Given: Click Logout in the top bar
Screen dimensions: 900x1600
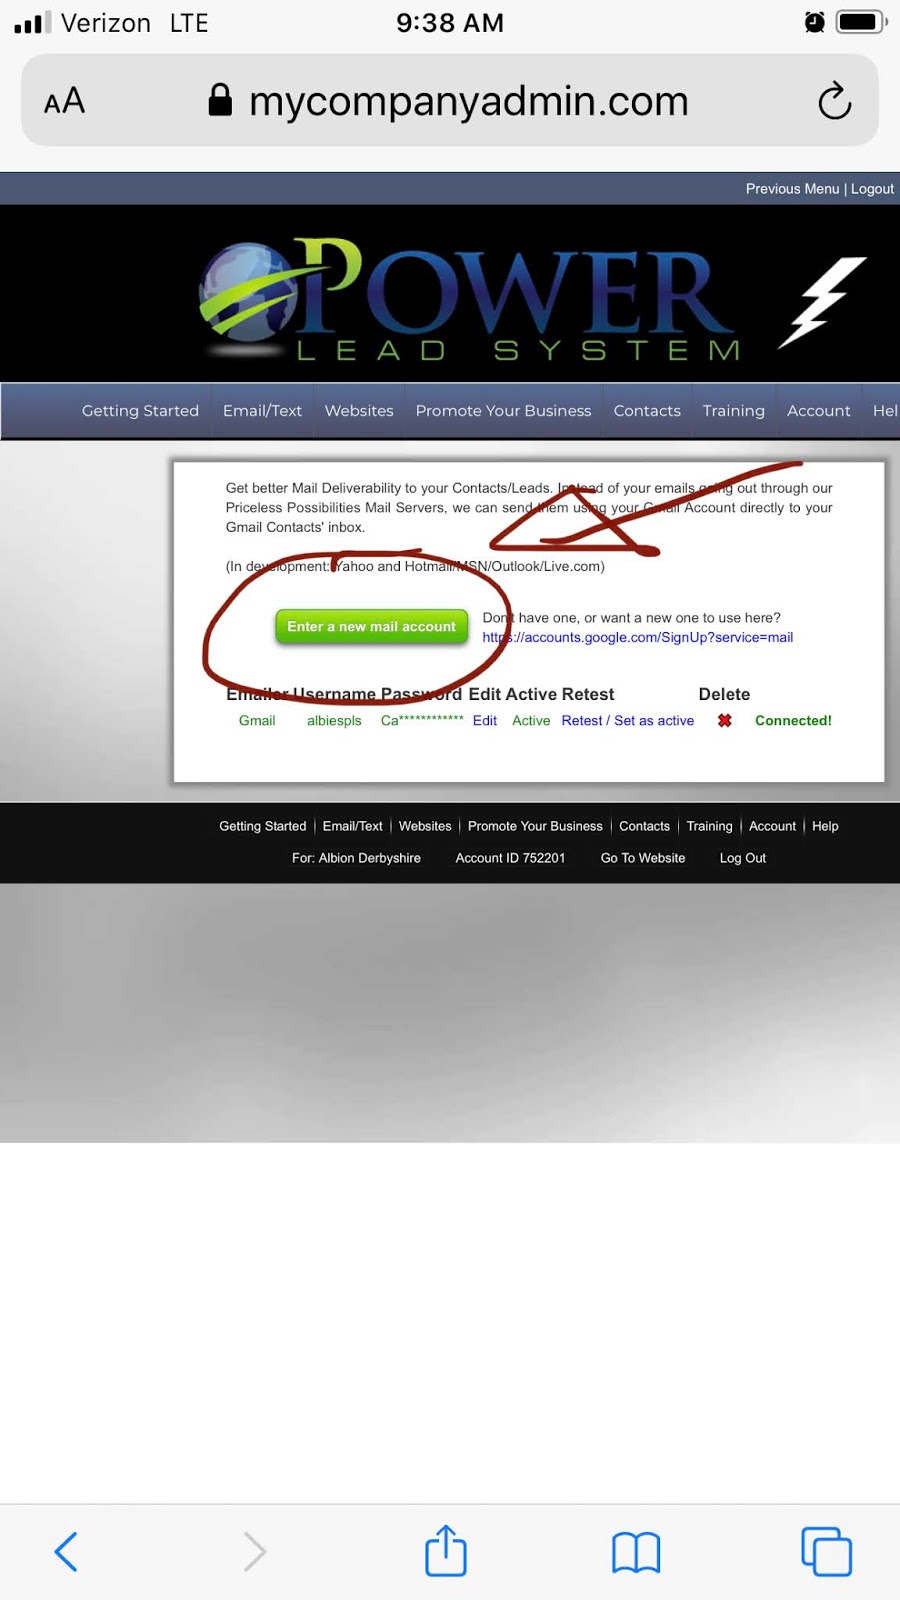Looking at the screenshot, I should pos(872,188).
